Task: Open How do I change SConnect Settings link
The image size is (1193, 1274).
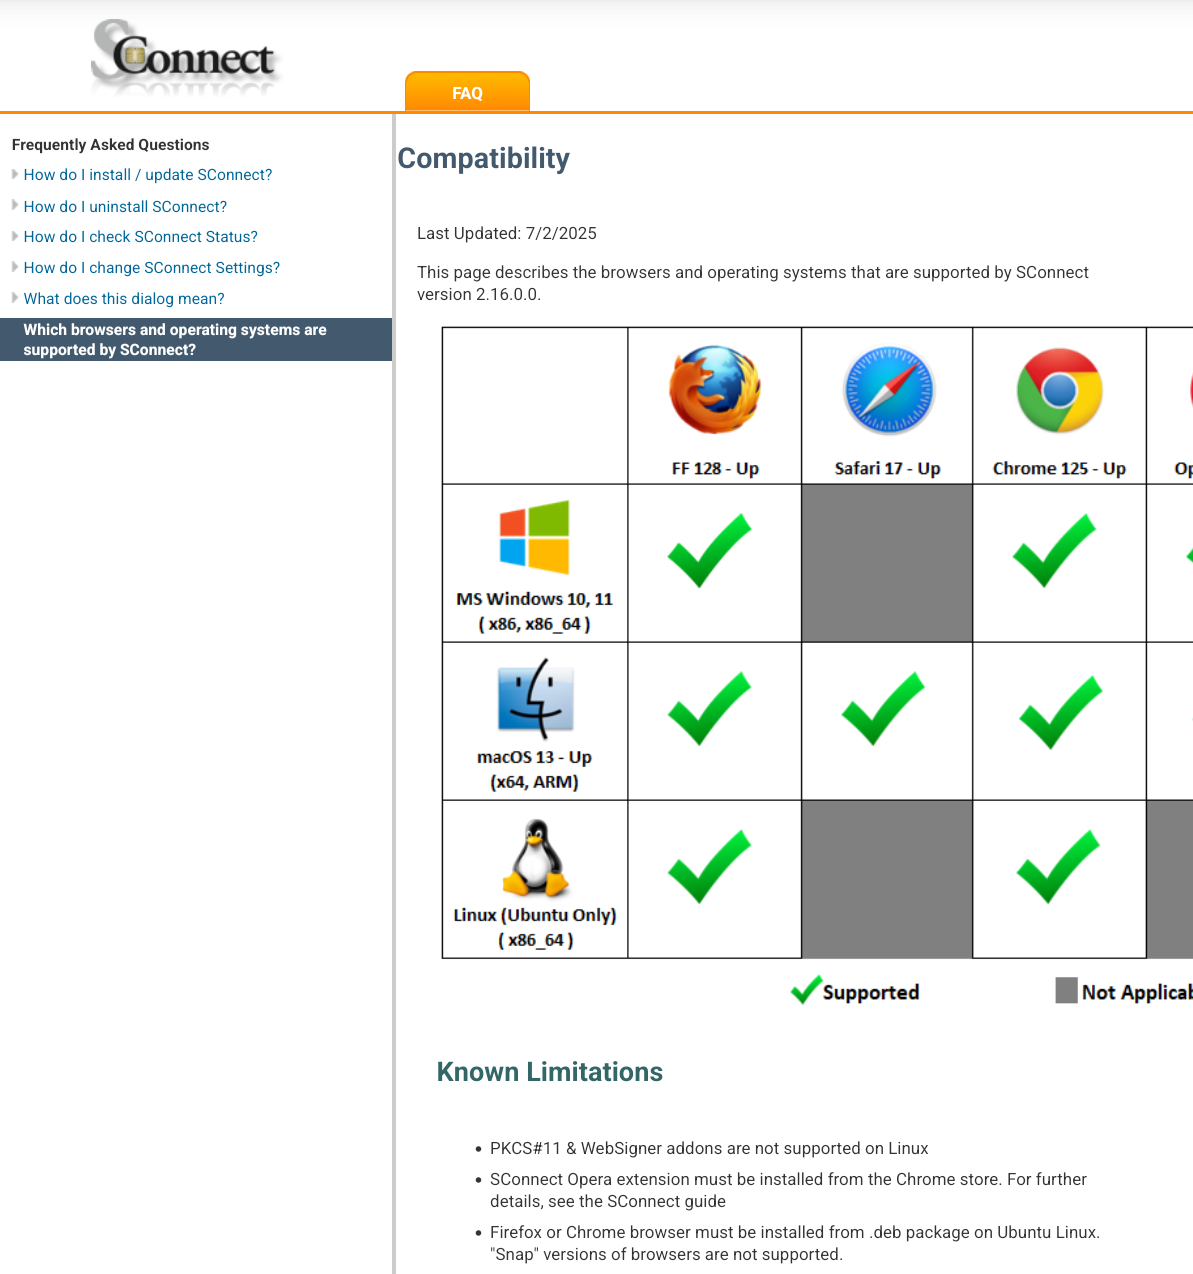Action: [x=151, y=268]
